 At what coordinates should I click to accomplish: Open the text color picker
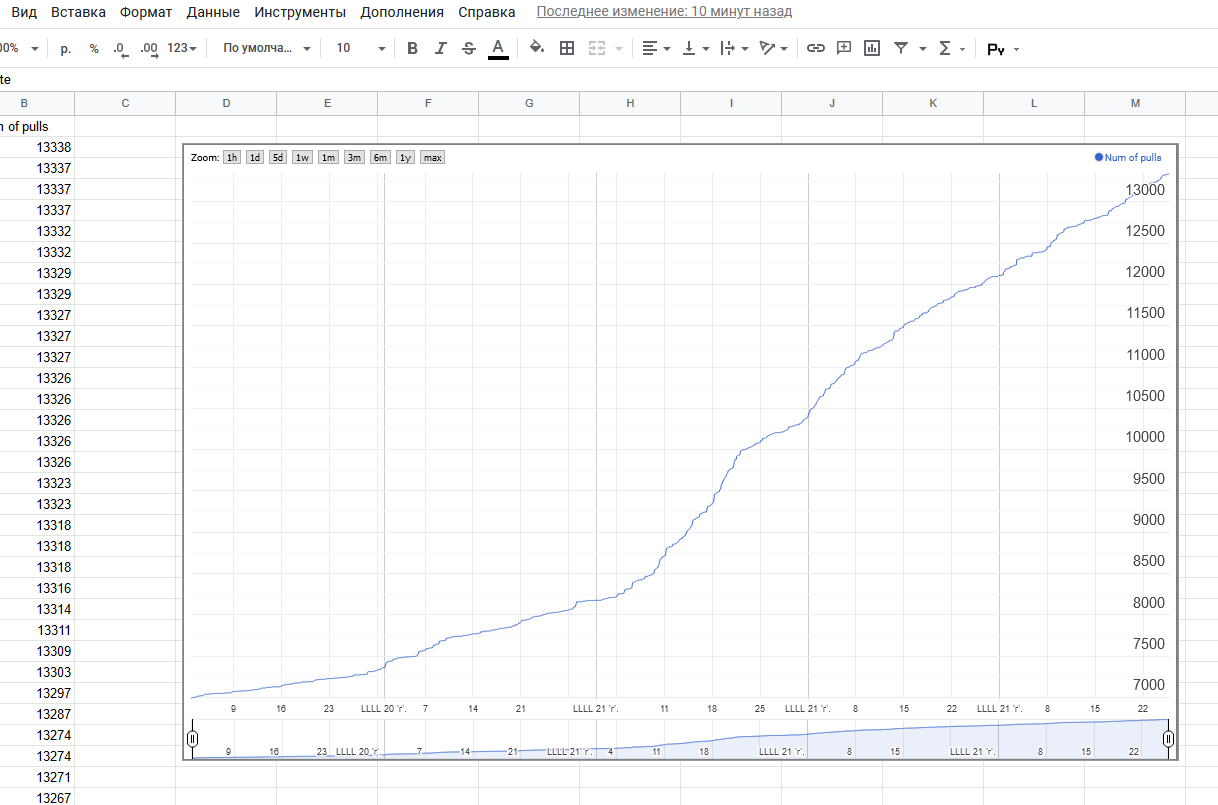point(498,48)
